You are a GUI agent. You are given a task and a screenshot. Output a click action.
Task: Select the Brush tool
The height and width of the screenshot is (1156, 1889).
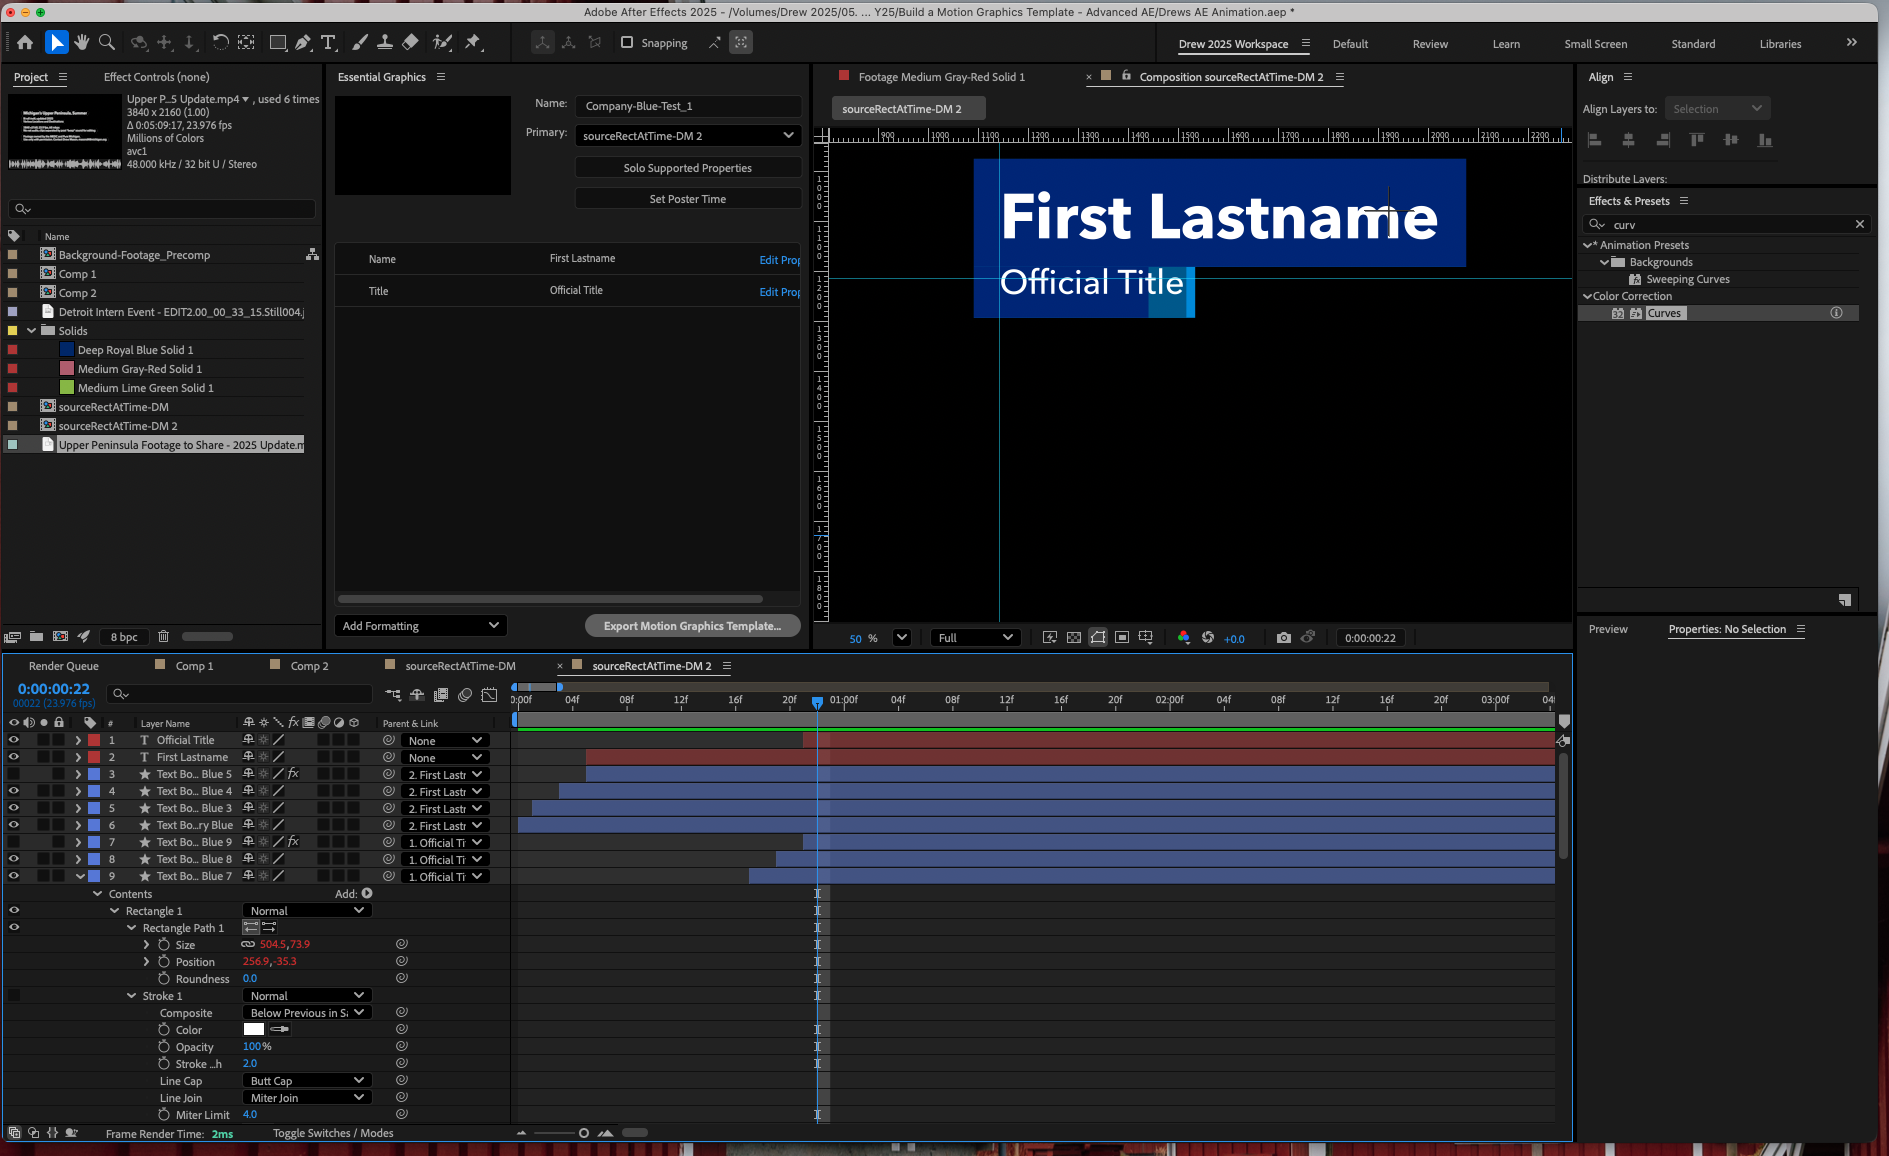point(360,42)
